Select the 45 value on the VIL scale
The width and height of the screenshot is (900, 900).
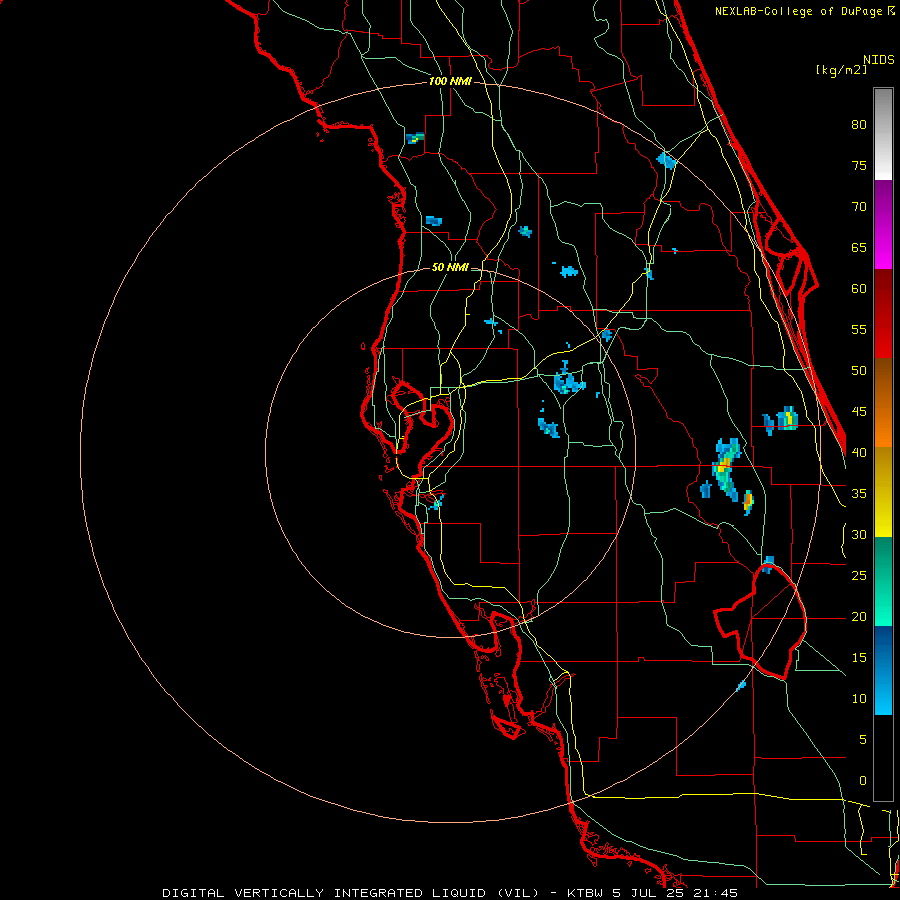[x=859, y=412]
